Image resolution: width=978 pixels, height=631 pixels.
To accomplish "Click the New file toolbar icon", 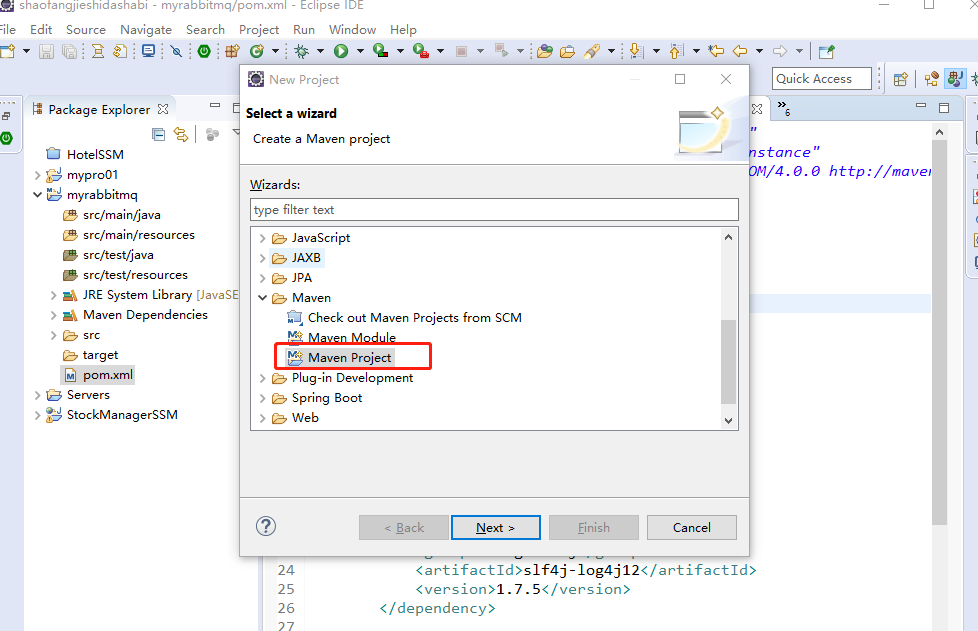I will pos(8,51).
